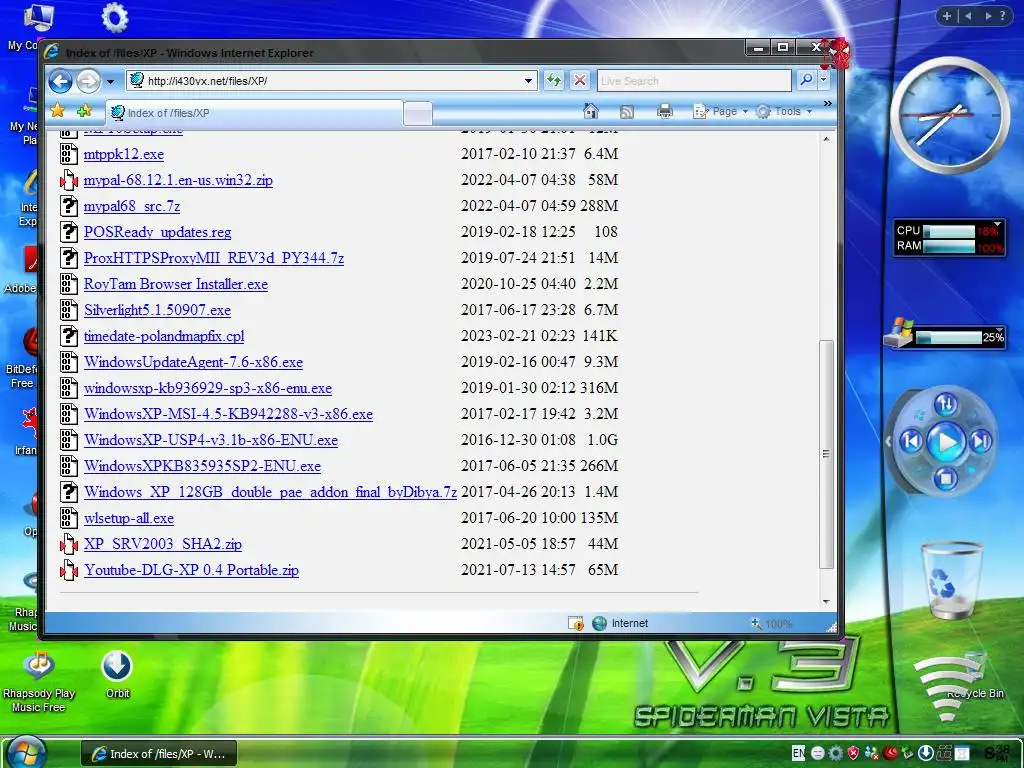
Task: Open the recent pages dropdown beside Forward
Action: coord(110,82)
